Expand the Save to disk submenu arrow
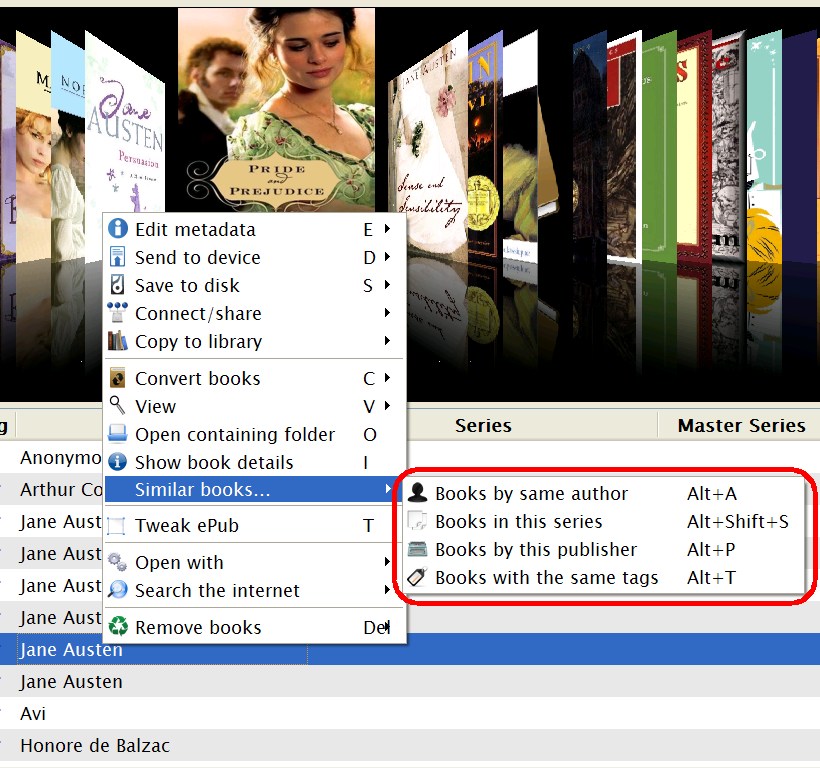Viewport: 820px width, 768px height. point(388,285)
